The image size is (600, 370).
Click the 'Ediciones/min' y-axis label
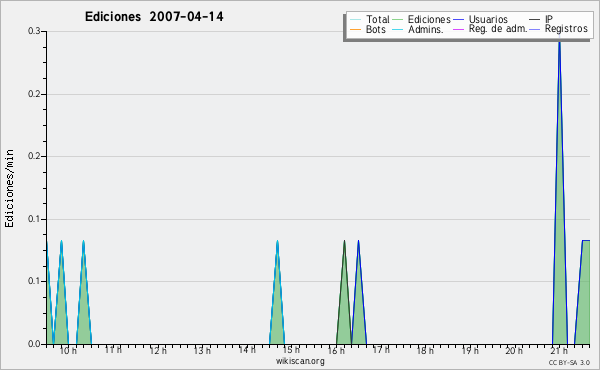coord(9,188)
